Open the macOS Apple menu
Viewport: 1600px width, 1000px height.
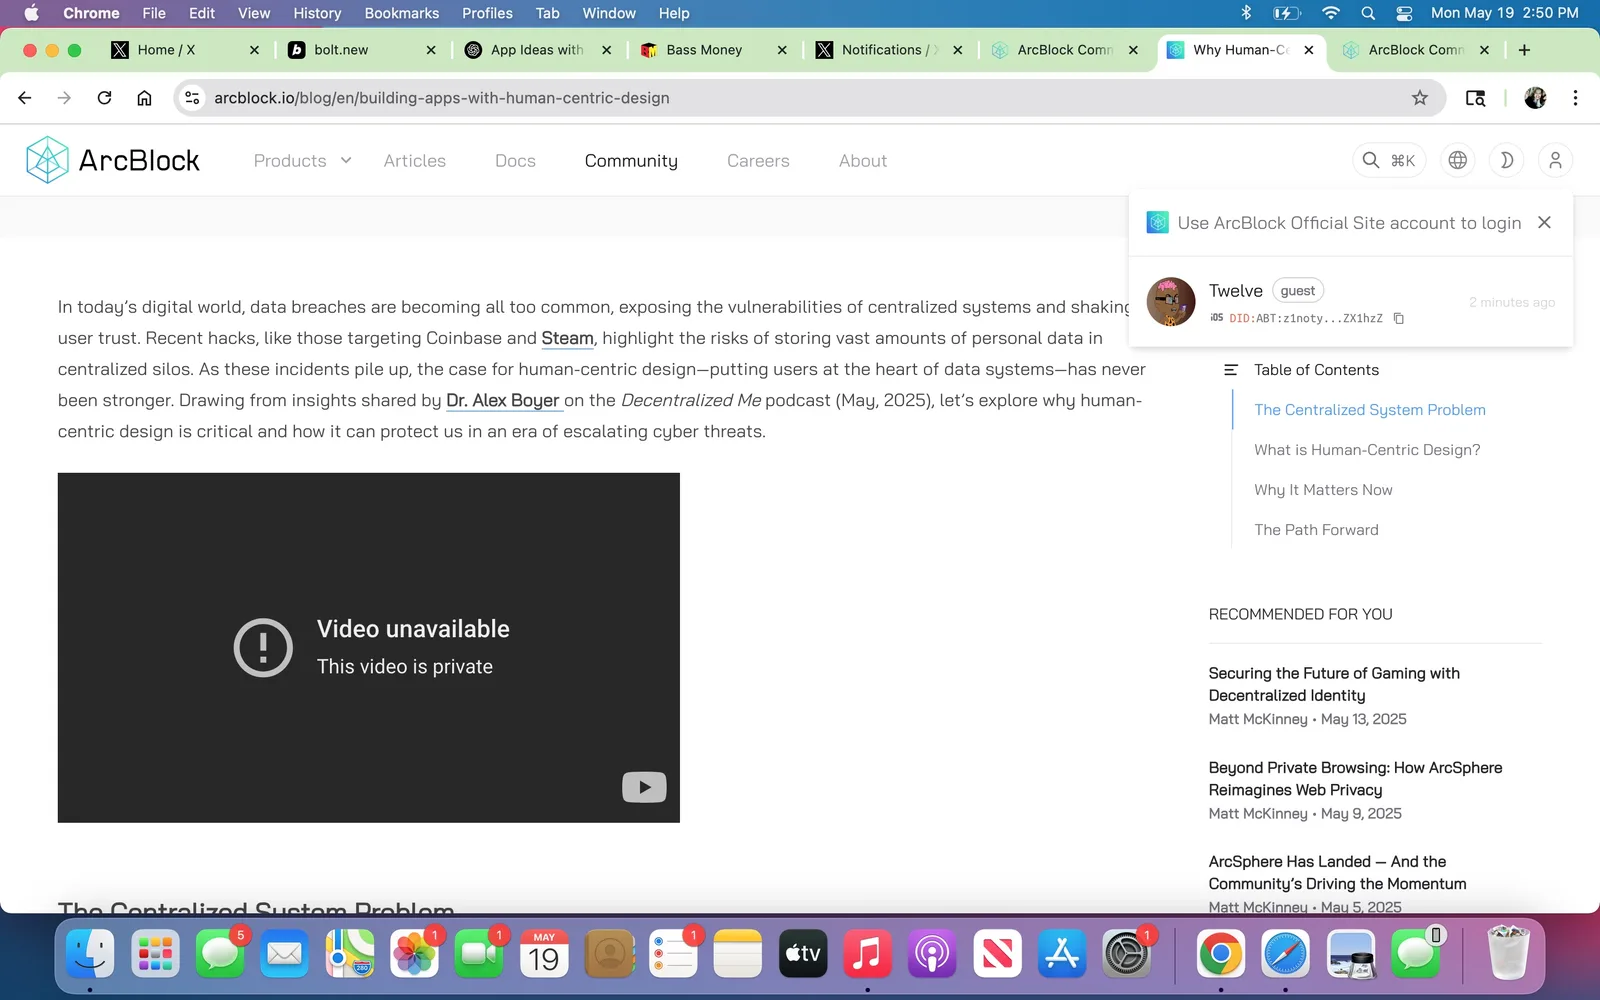pyautogui.click(x=31, y=13)
